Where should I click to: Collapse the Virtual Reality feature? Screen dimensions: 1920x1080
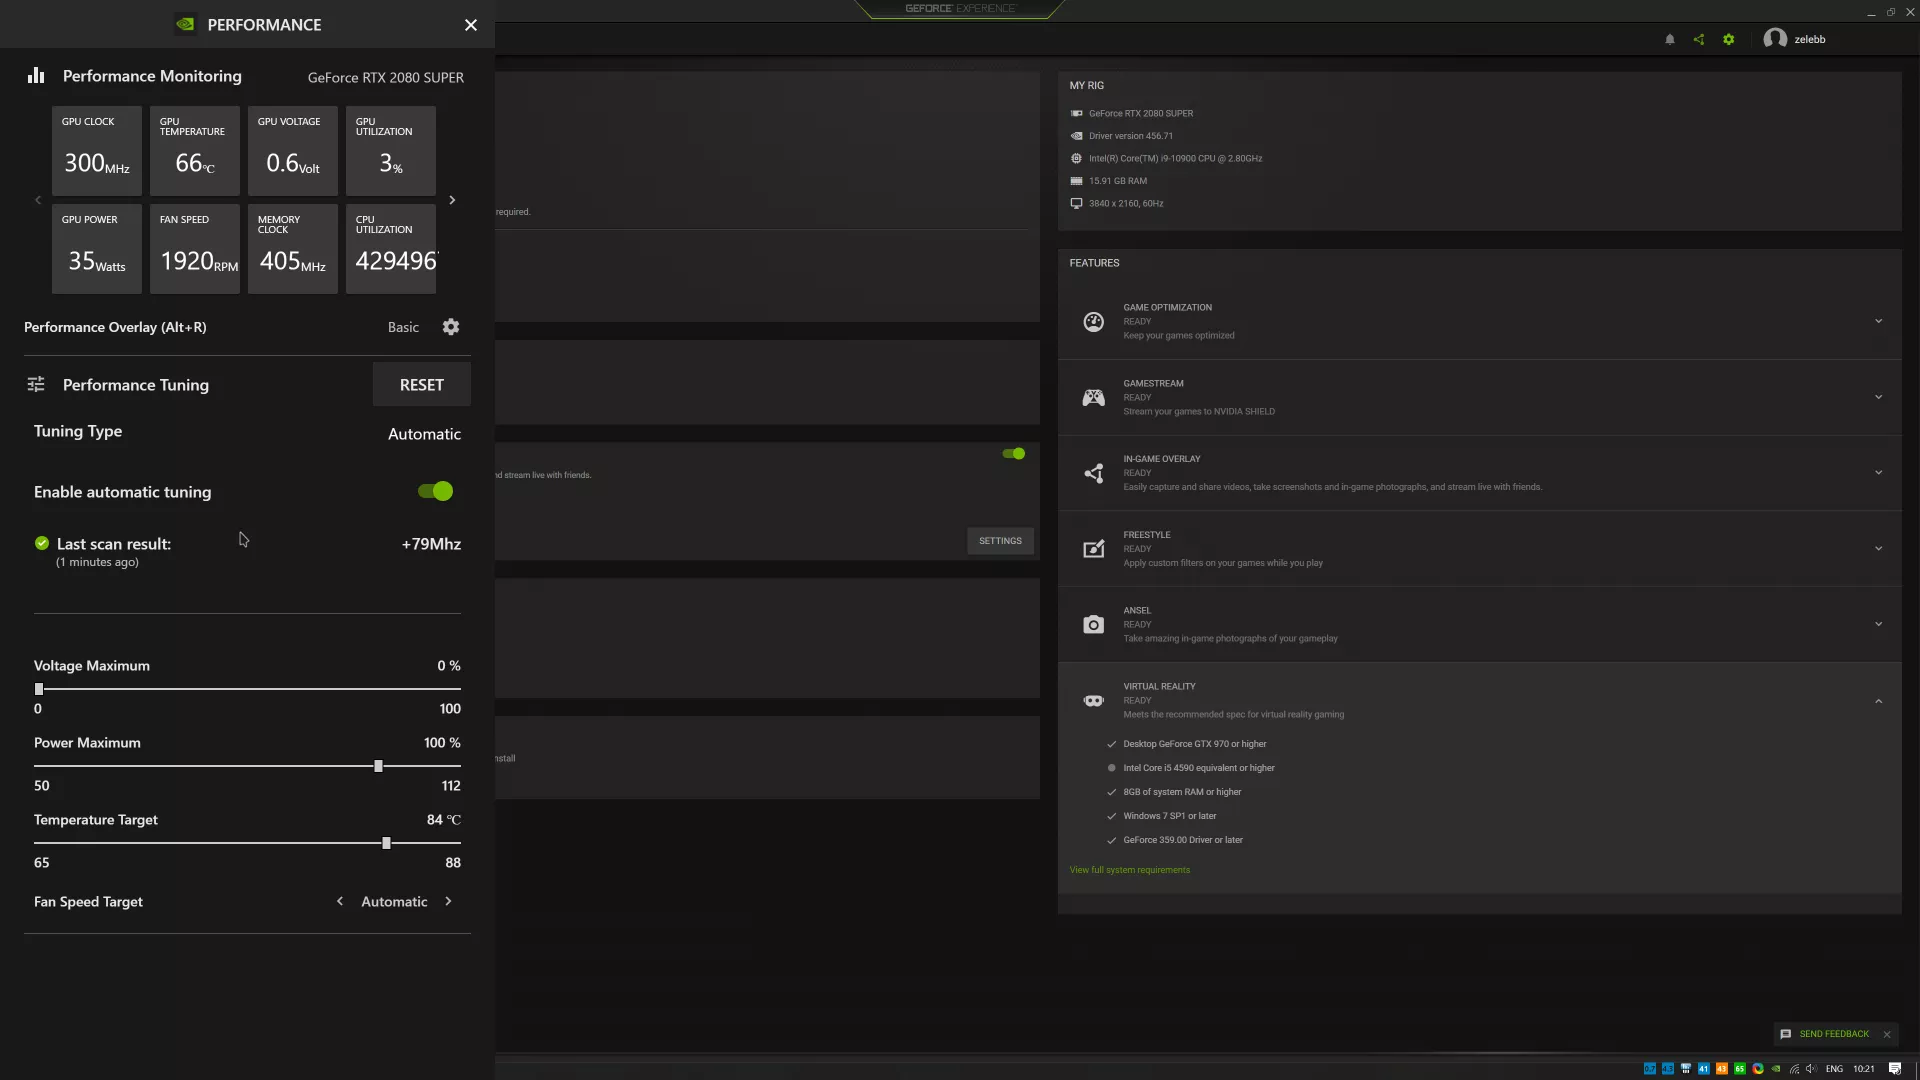point(1878,701)
